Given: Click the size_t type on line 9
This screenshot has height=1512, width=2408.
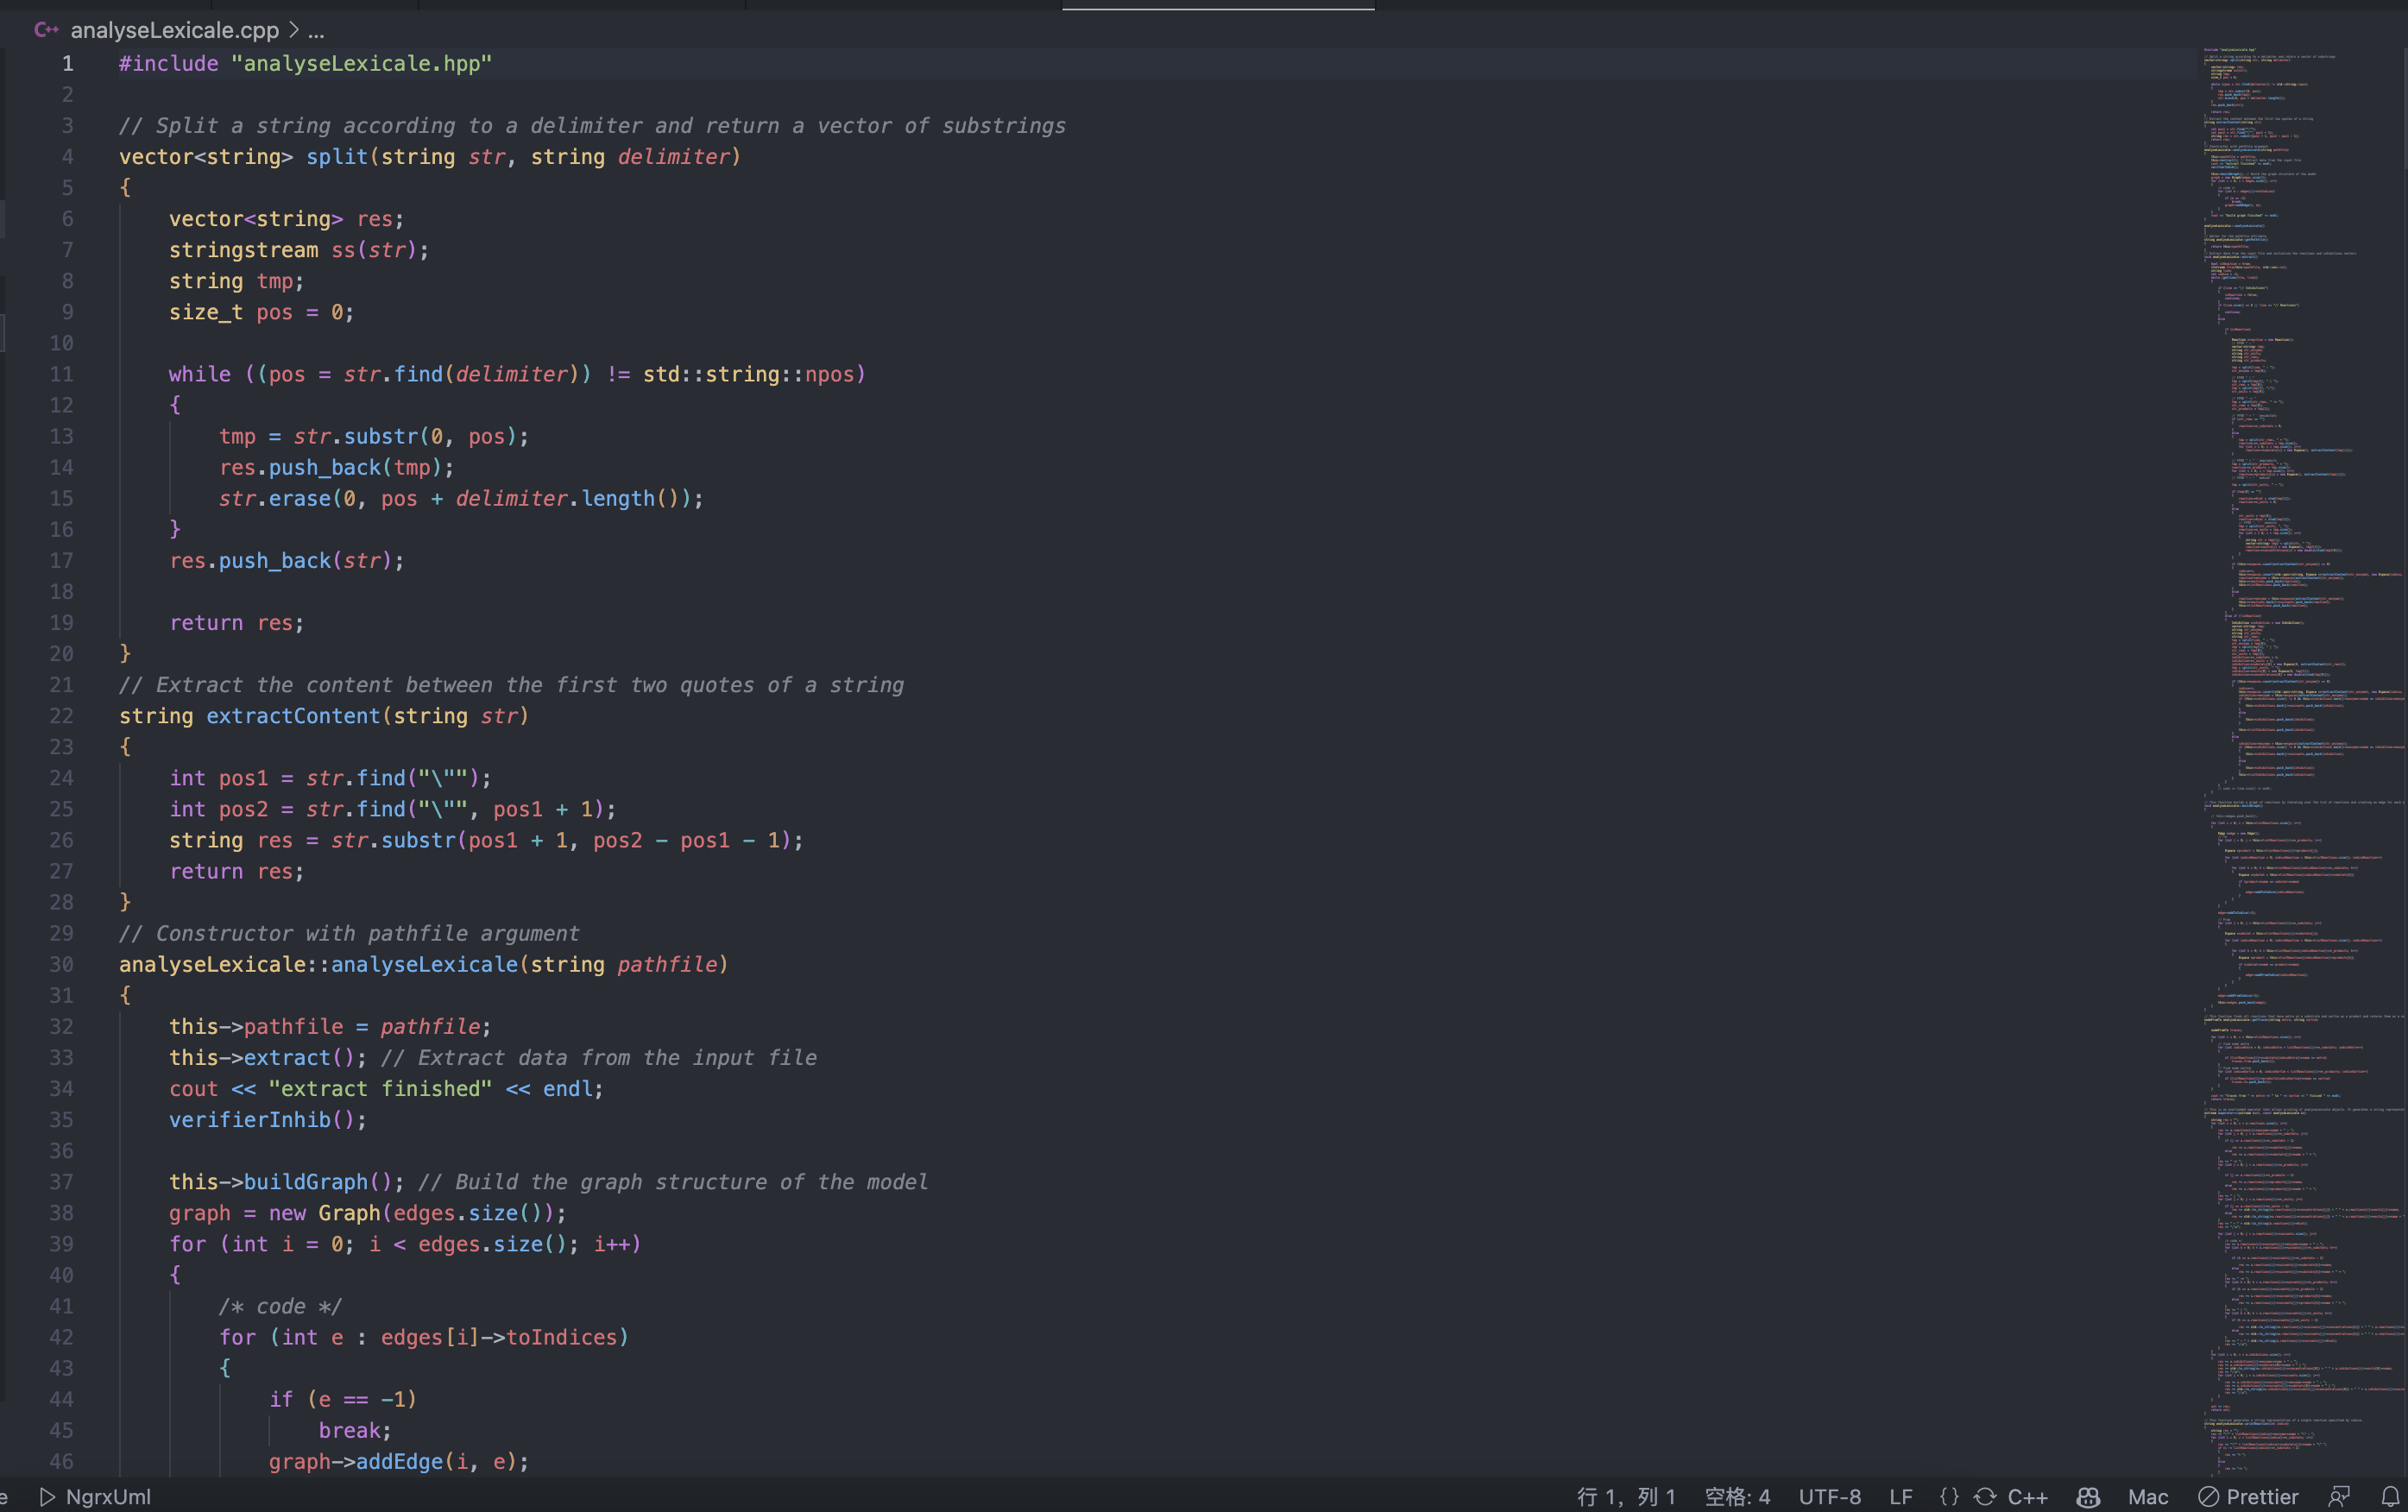Looking at the screenshot, I should [206, 312].
